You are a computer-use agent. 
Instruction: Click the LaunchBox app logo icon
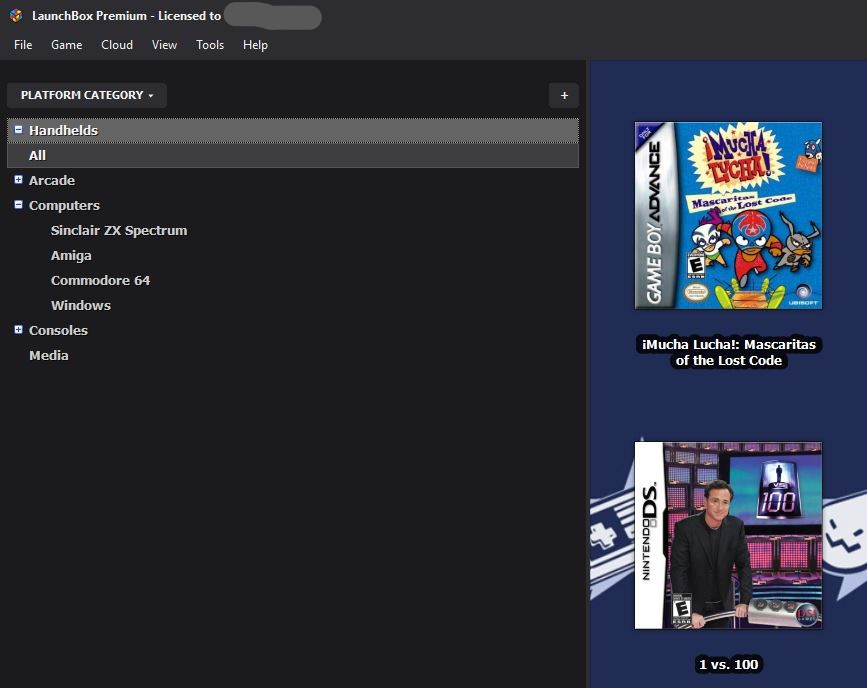click(15, 15)
